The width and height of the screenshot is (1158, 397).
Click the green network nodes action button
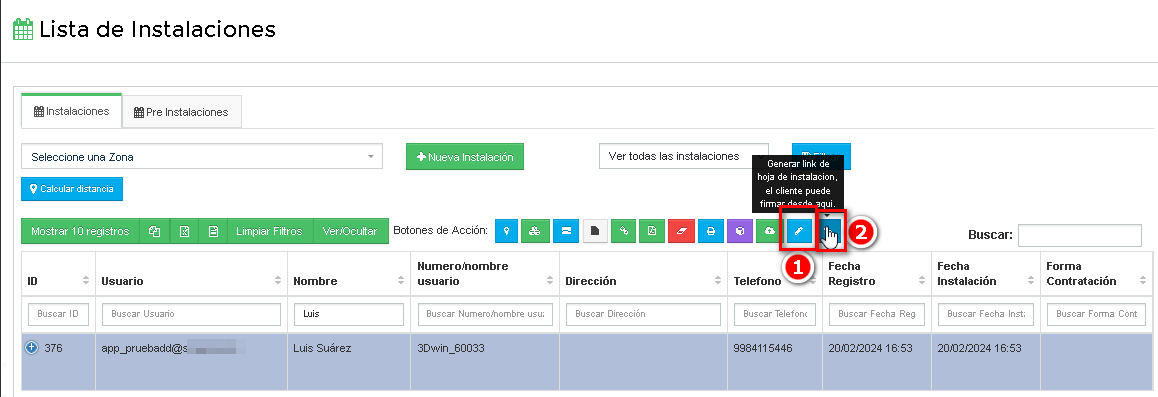point(535,231)
